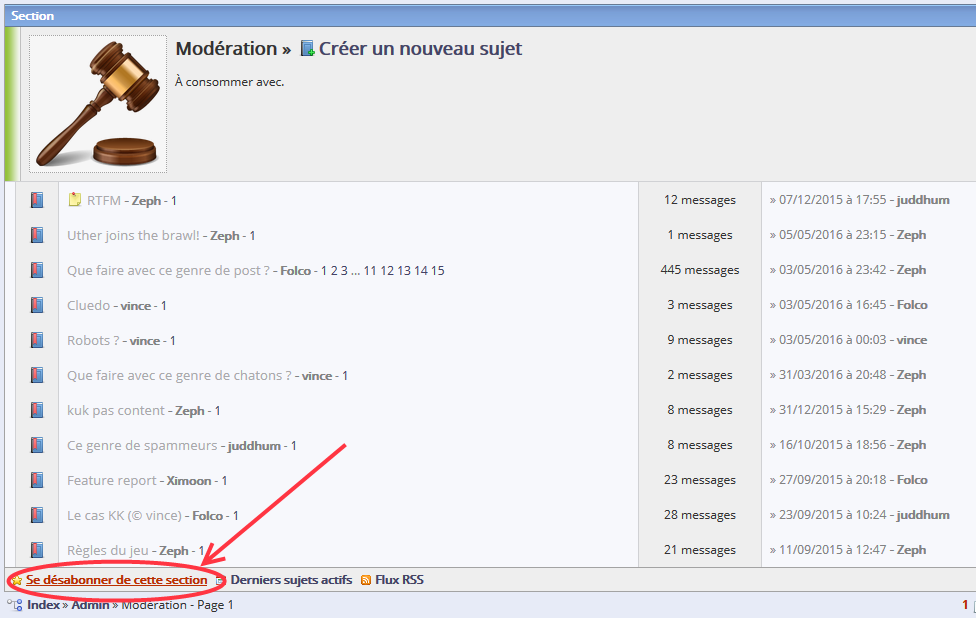Screen dimensions: 976x618
Task: Unsubscribe via Se désabonner de cette section
Action: 117,580
